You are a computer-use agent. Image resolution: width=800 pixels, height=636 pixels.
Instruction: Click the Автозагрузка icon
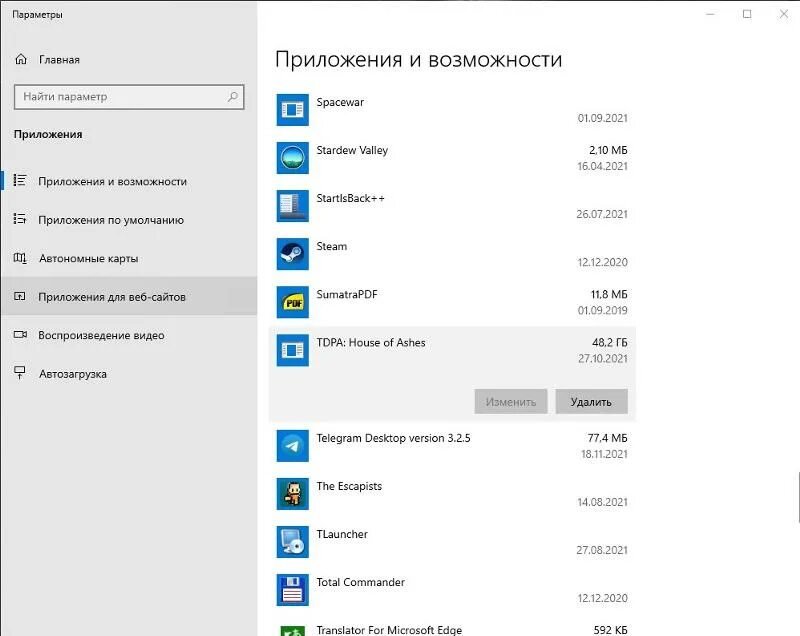20,373
